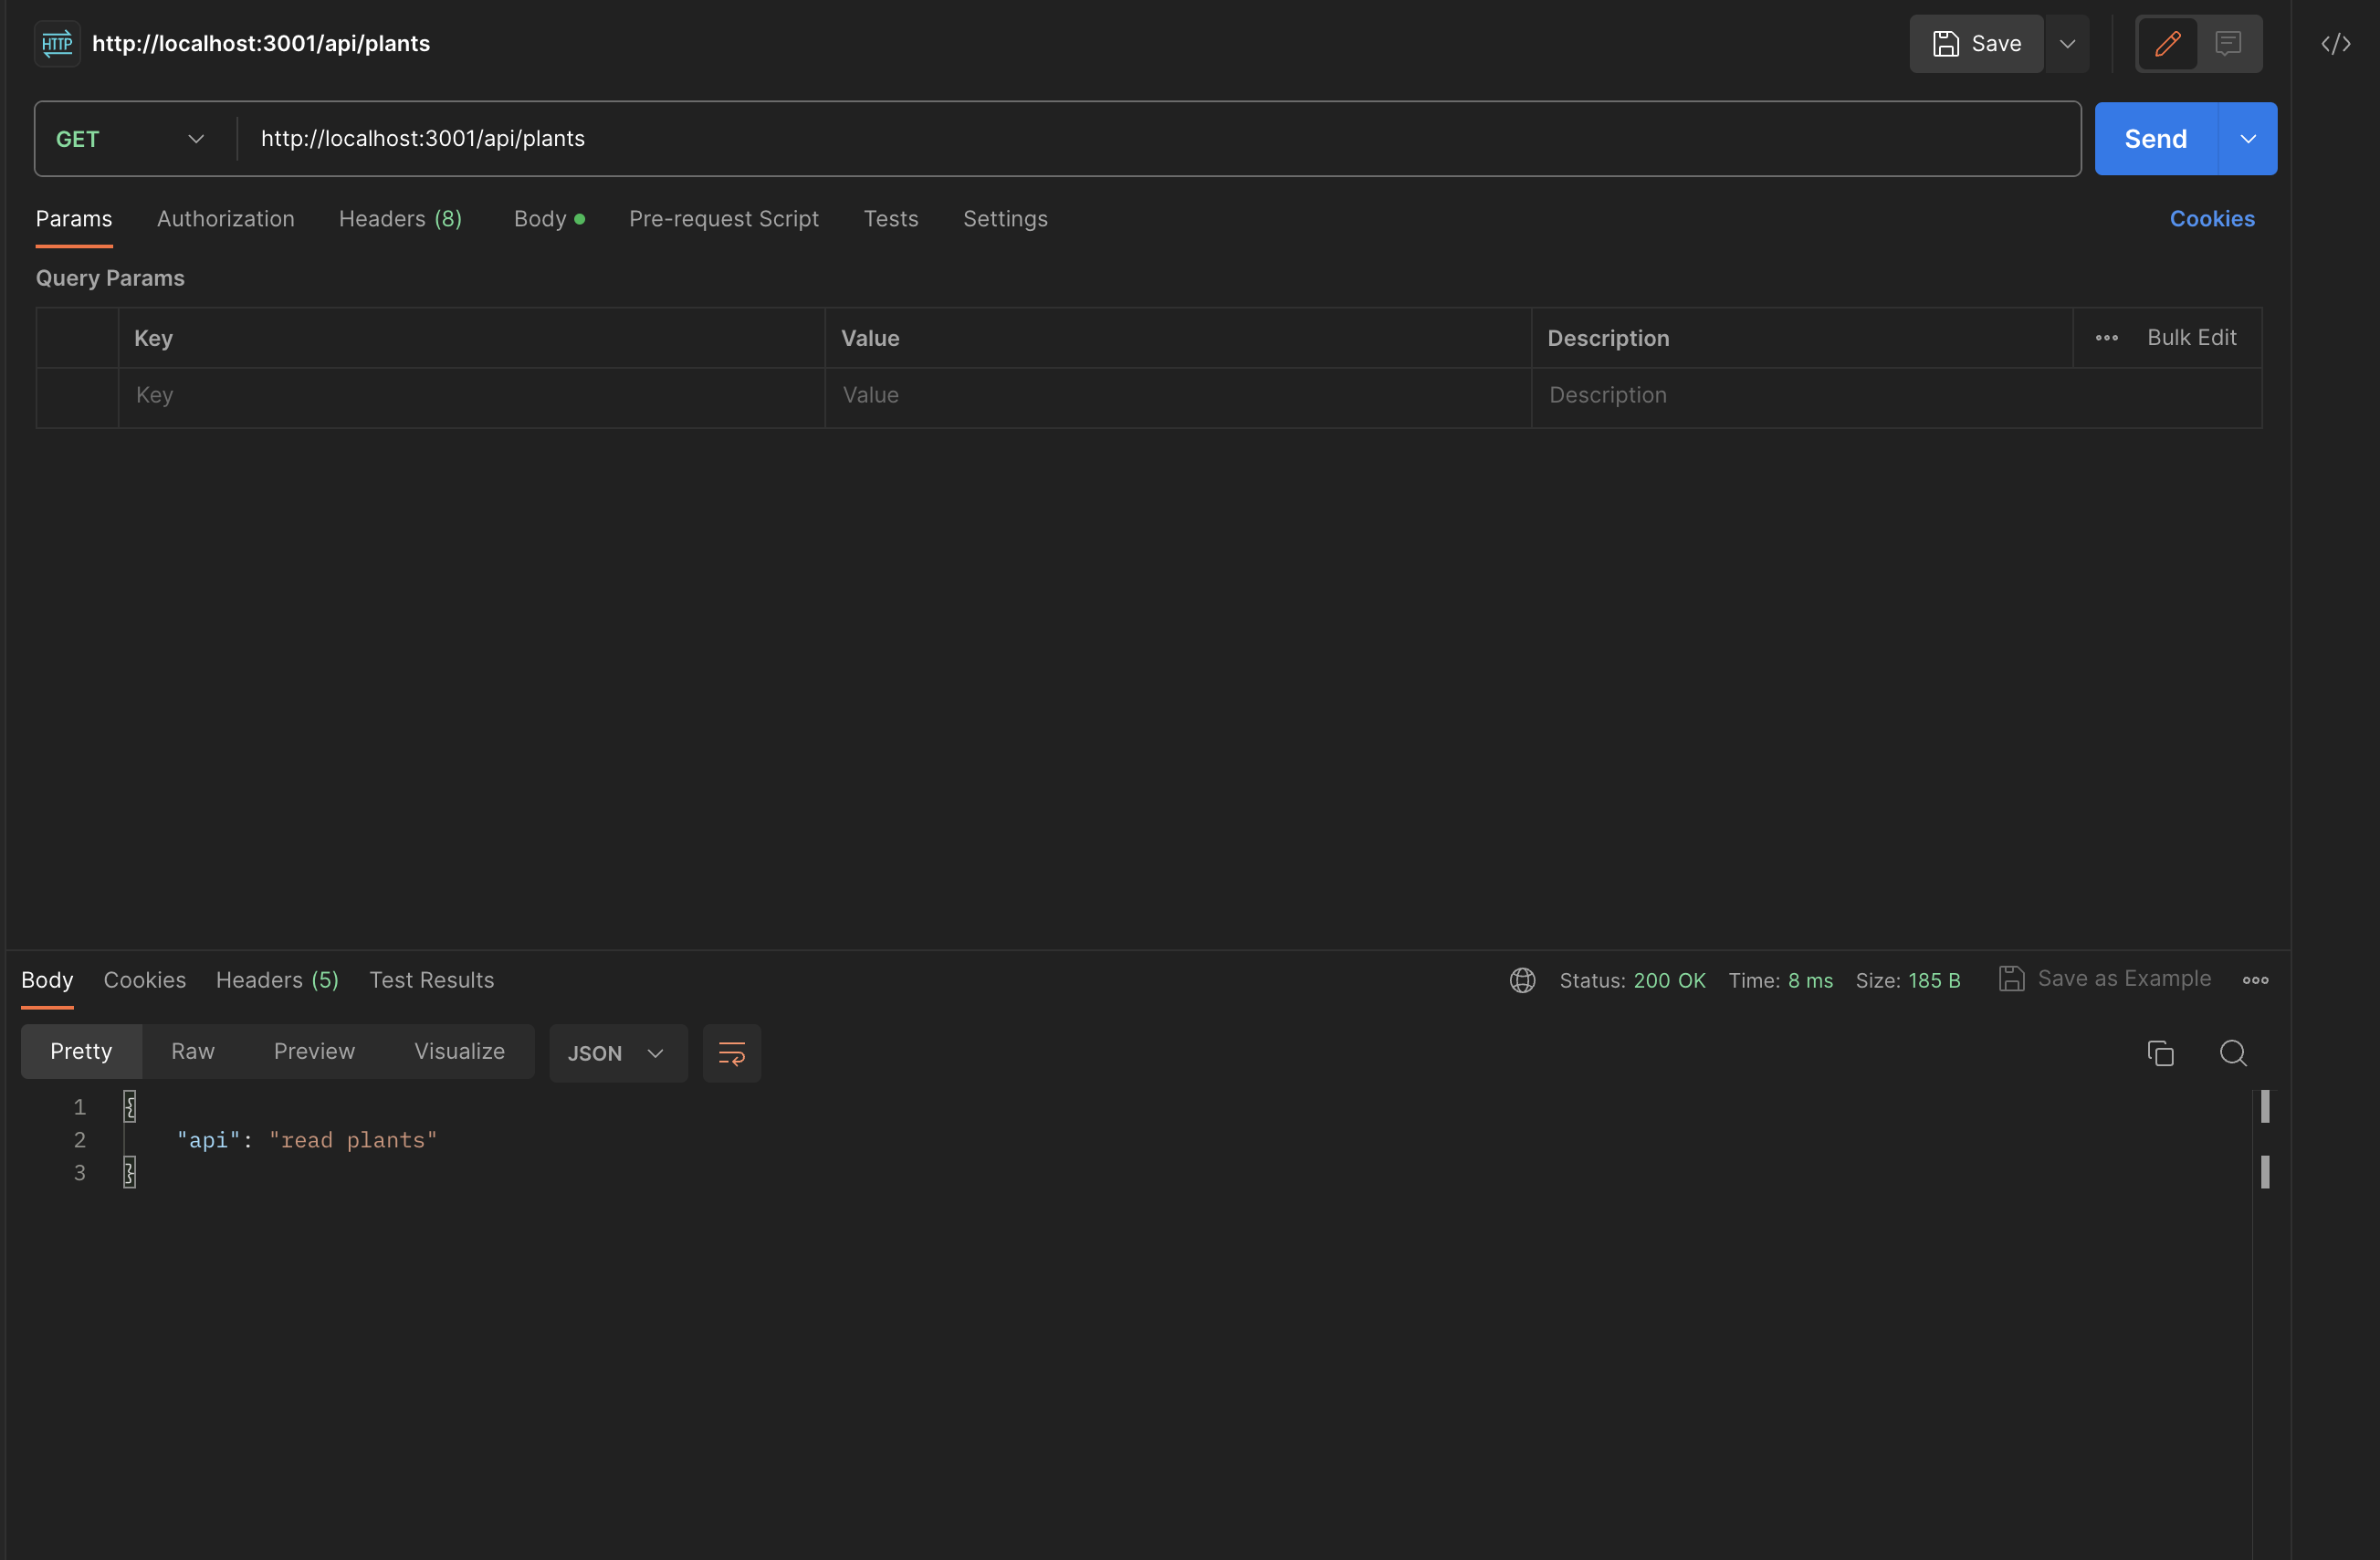The height and width of the screenshot is (1560, 2380).
Task: Copy response body with copy icon
Action: click(x=2160, y=1053)
